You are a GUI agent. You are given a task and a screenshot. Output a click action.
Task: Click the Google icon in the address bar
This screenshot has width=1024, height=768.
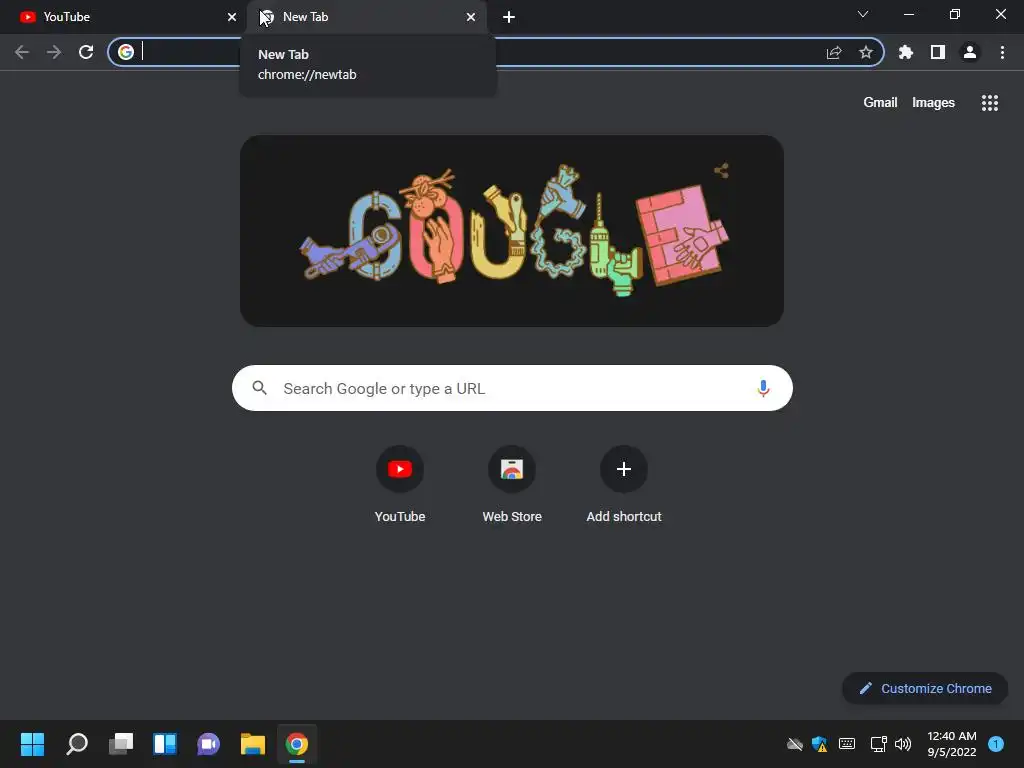click(126, 52)
